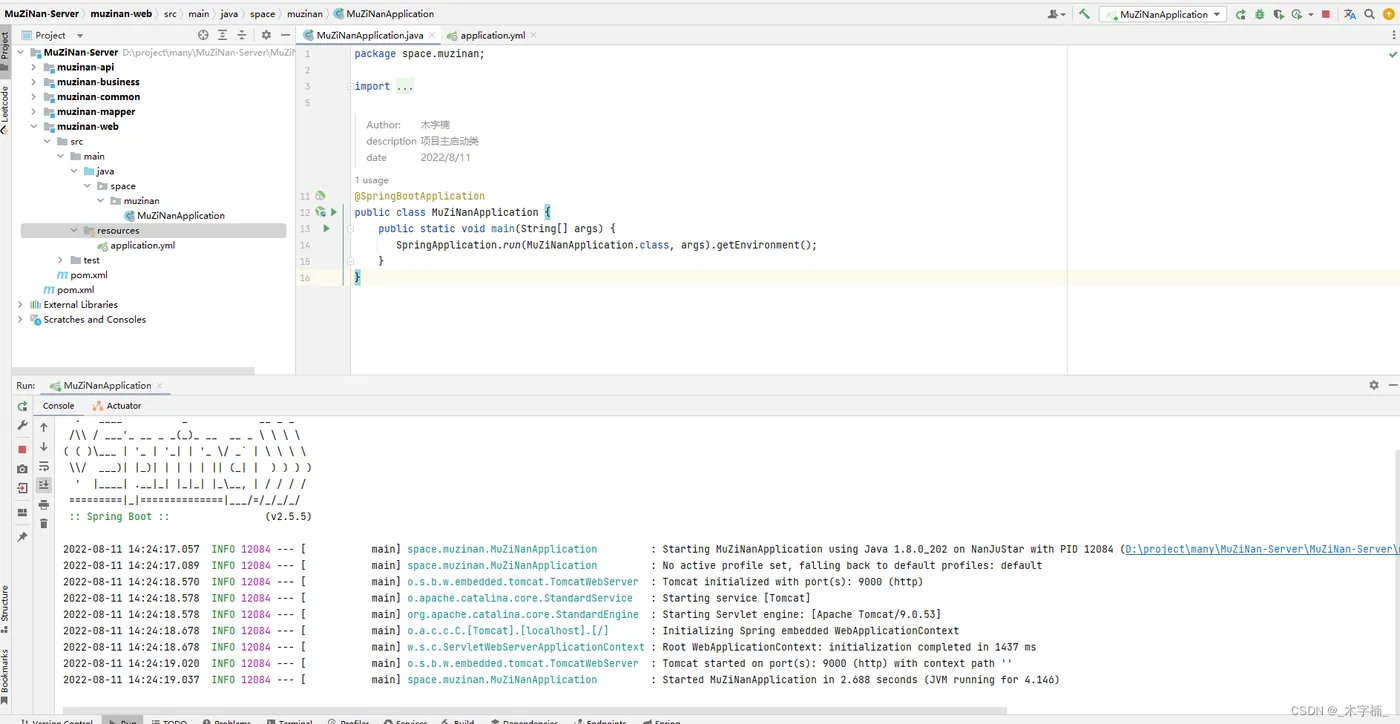Run class from gutter at line 12
Viewport: 1400px width, 724px height.
coord(334,212)
